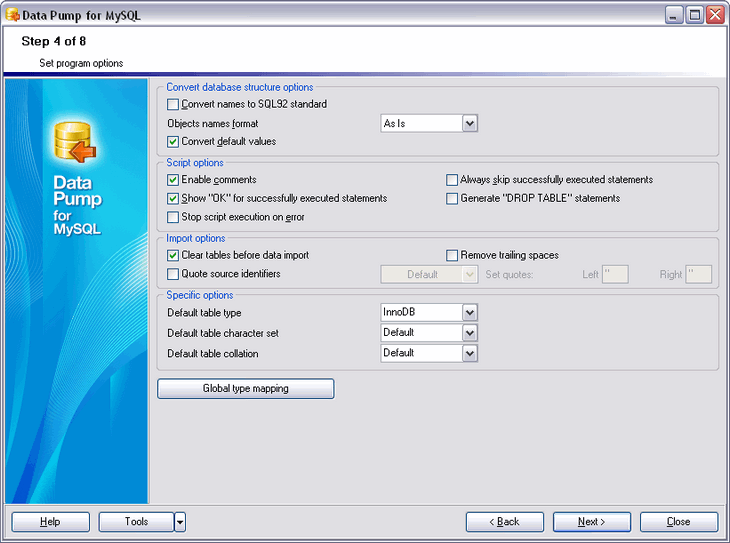The image size is (730, 543).
Task: Check Stop script execution on error
Action: [173, 217]
